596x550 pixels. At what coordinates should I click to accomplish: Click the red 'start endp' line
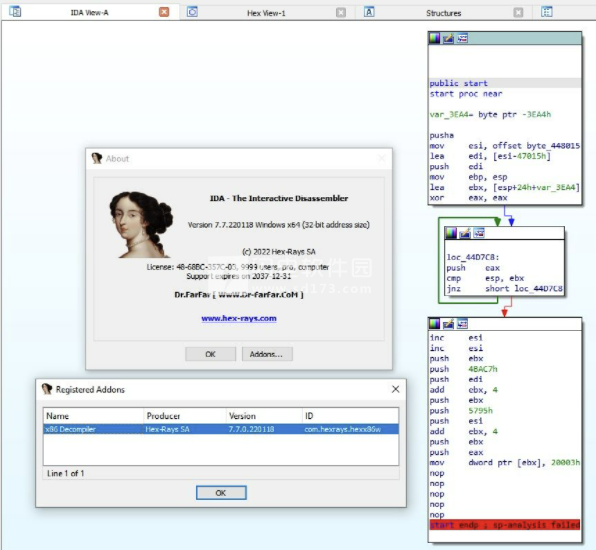(505, 525)
